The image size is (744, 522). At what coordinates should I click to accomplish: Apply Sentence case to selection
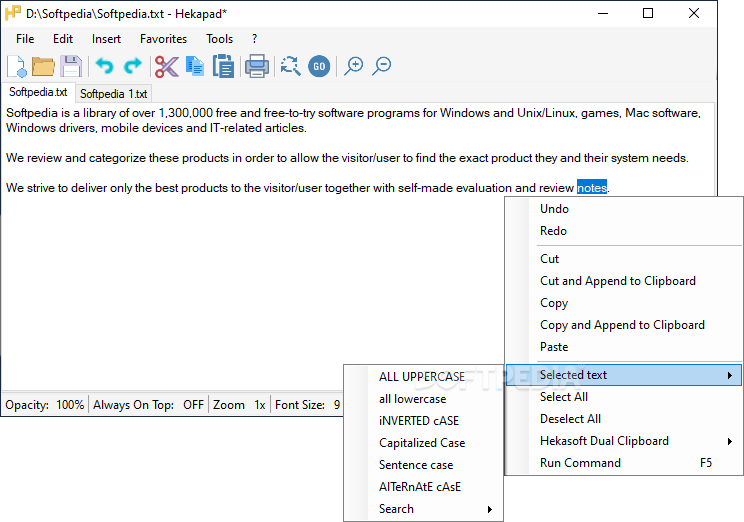point(423,465)
